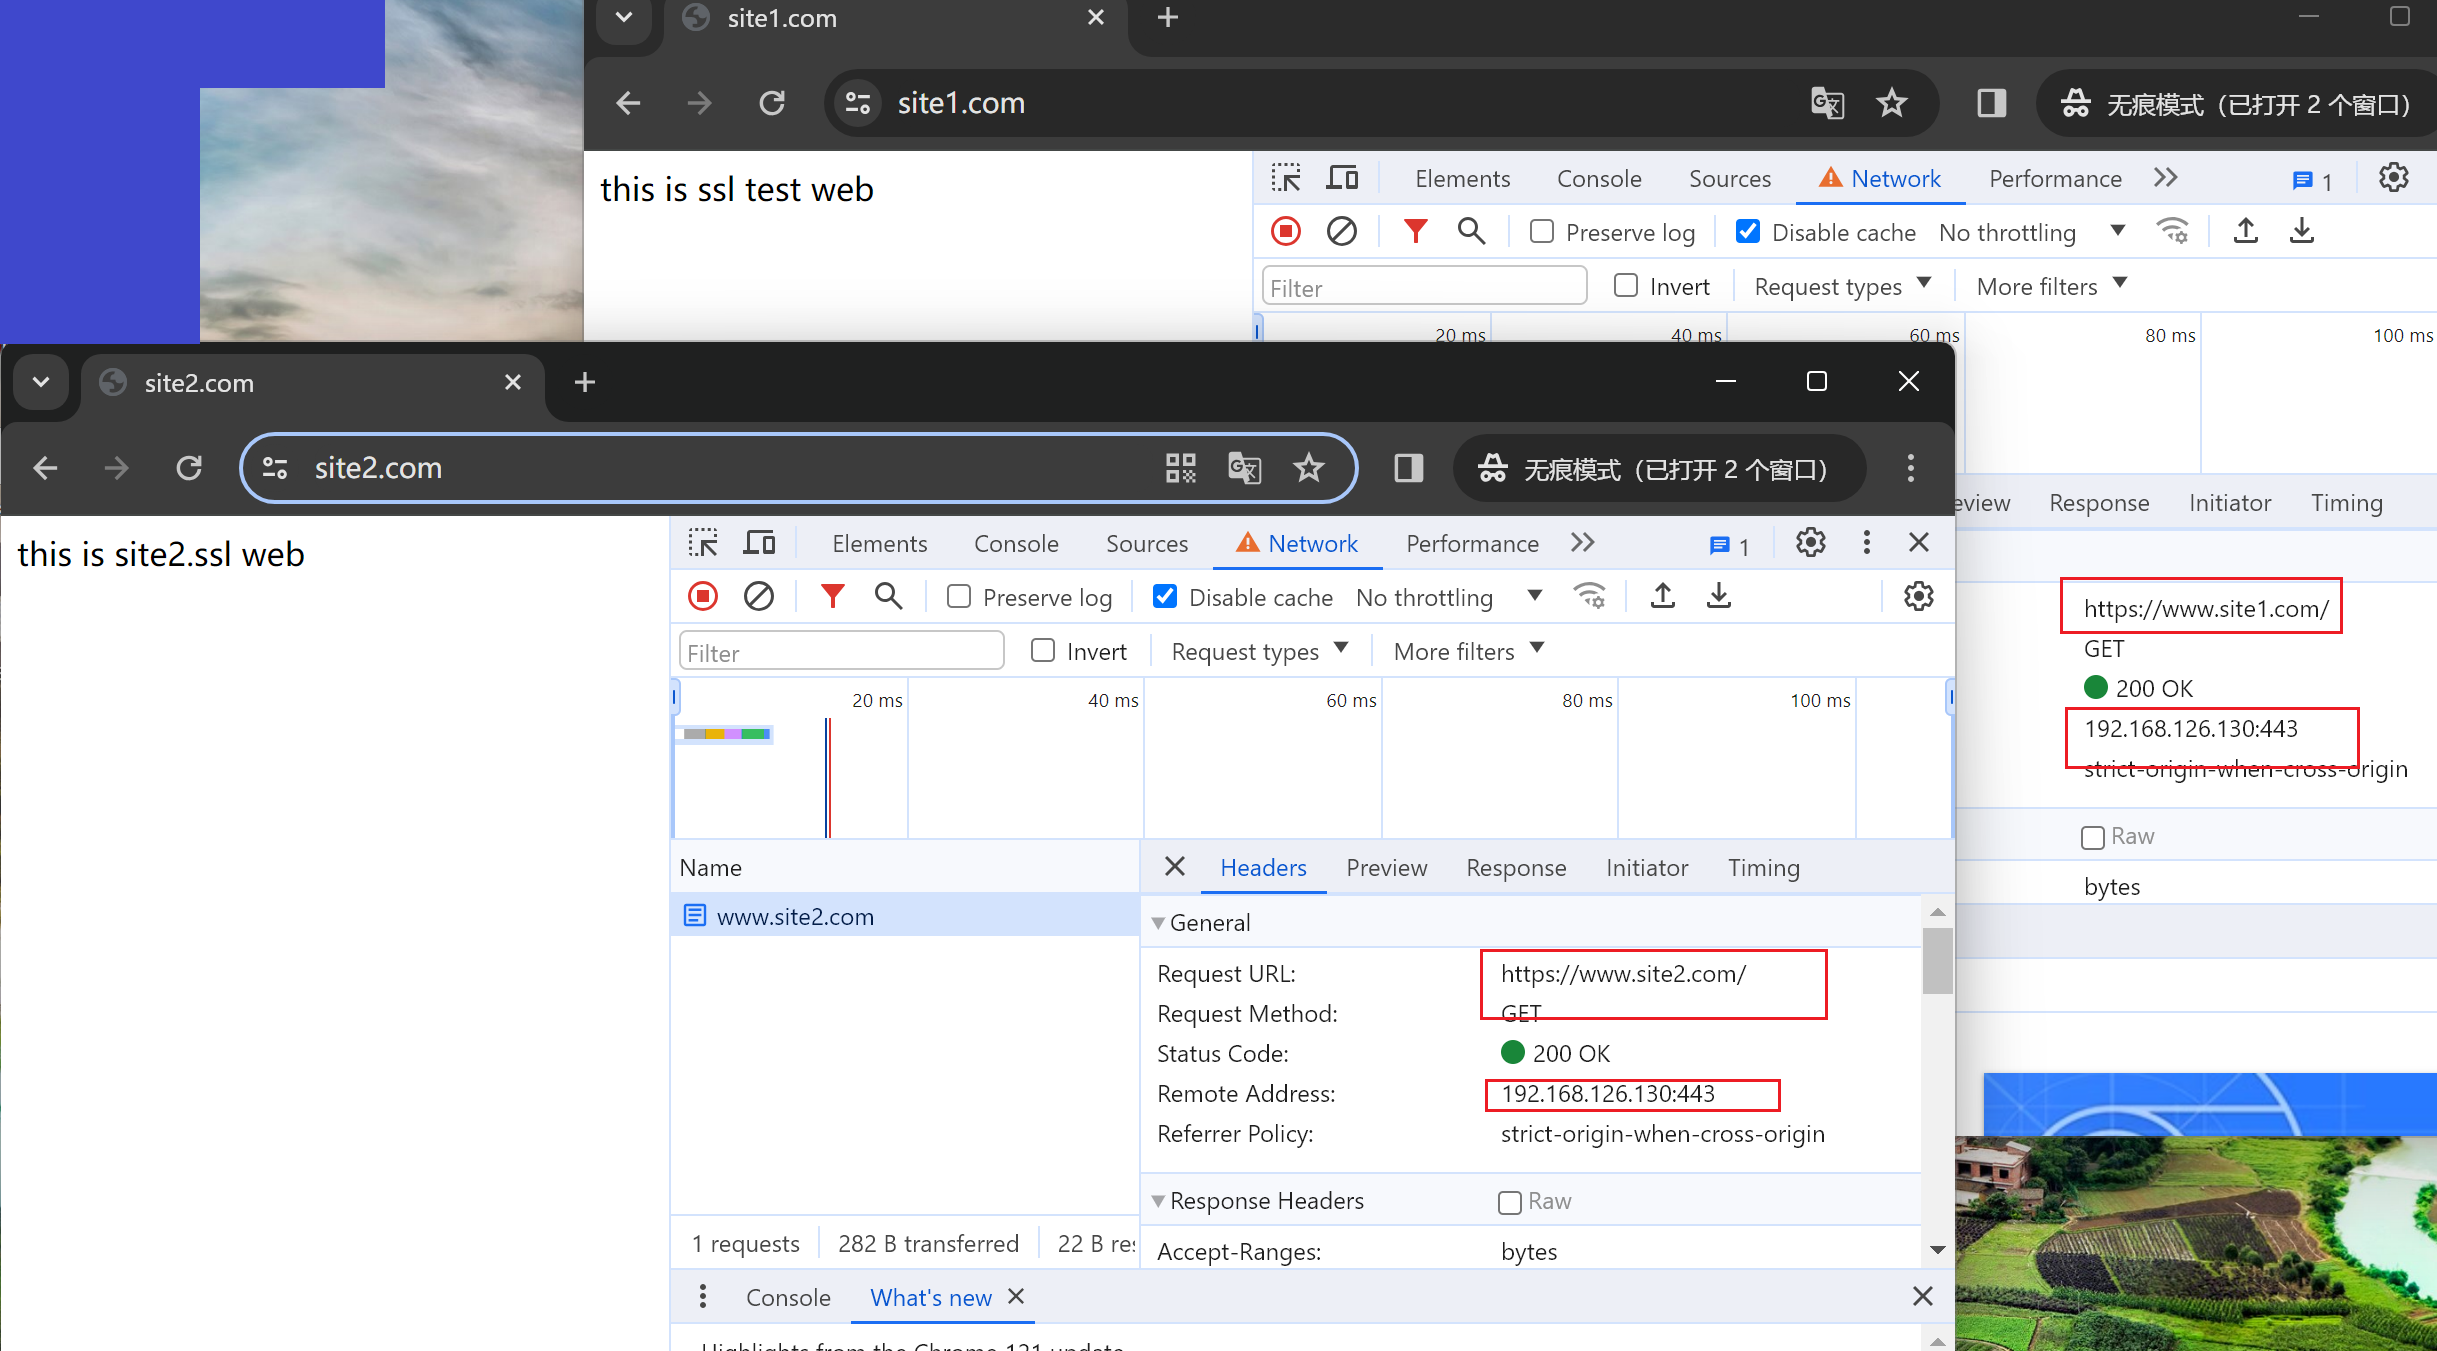This screenshot has width=2437, height=1351.
Task: Check the Raw checkbox beside Response Headers
Action: 1510,1202
